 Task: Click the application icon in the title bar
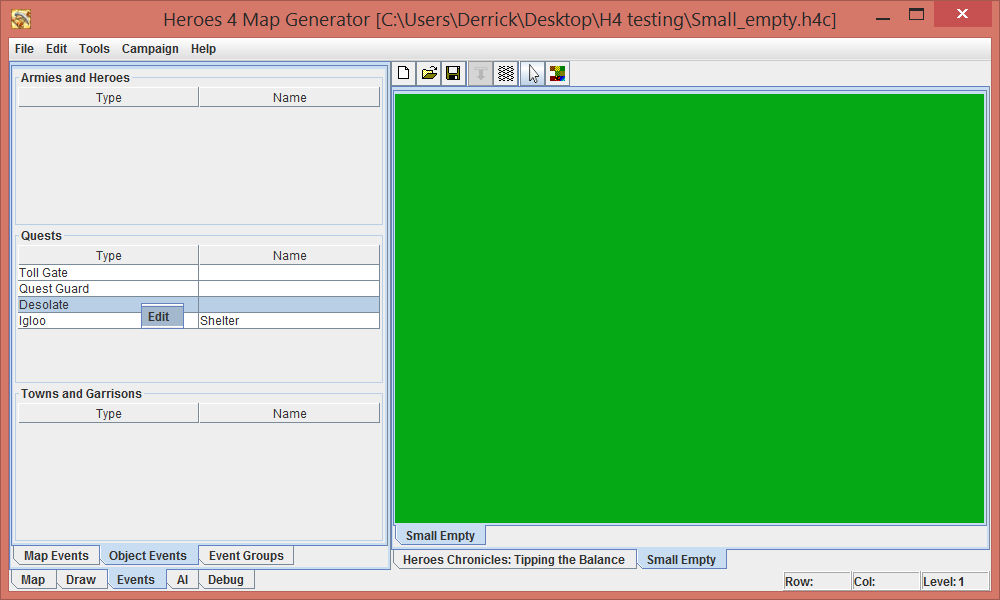coord(21,18)
